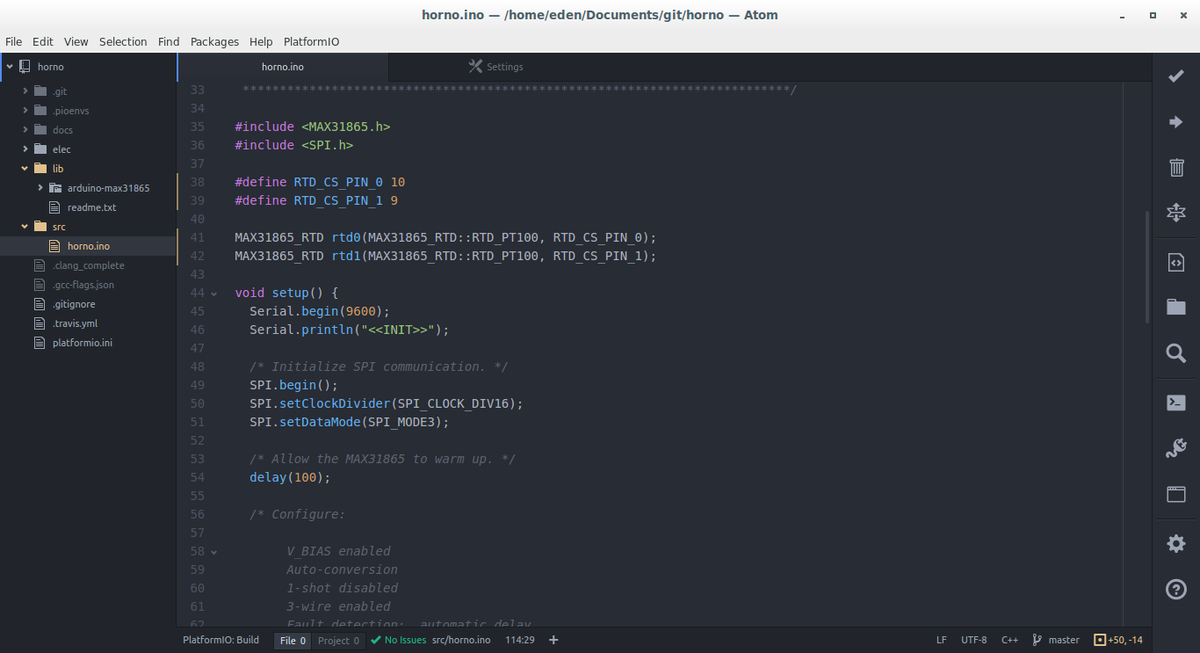1200x653 pixels.
Task: Select the horno.ino editor tab
Action: (283, 67)
